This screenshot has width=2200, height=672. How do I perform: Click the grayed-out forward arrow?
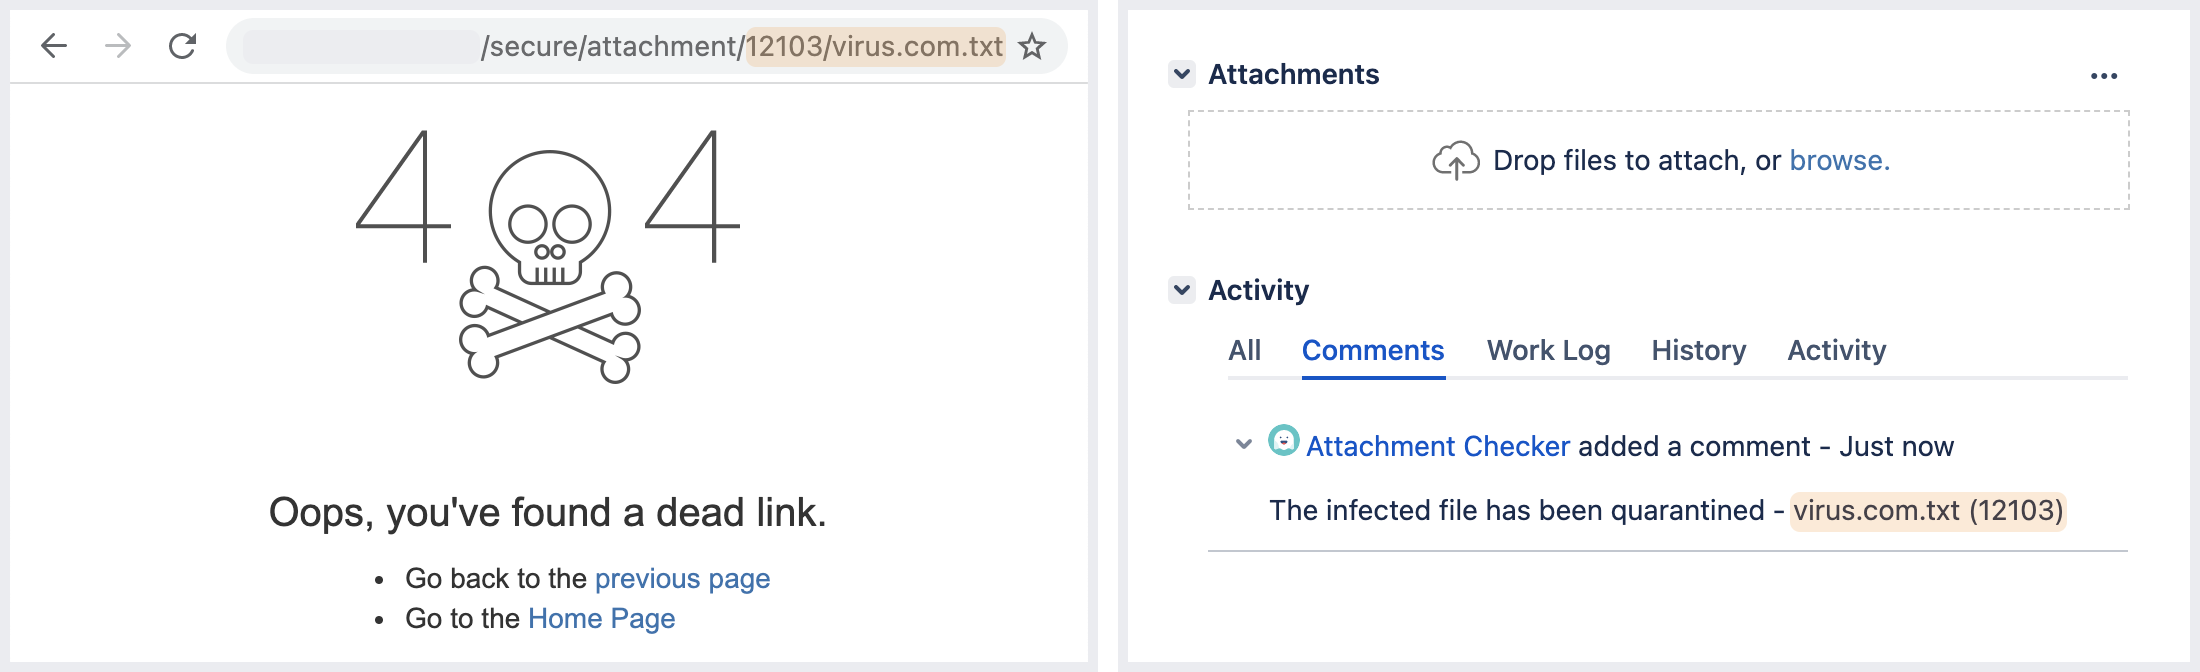coord(117,45)
